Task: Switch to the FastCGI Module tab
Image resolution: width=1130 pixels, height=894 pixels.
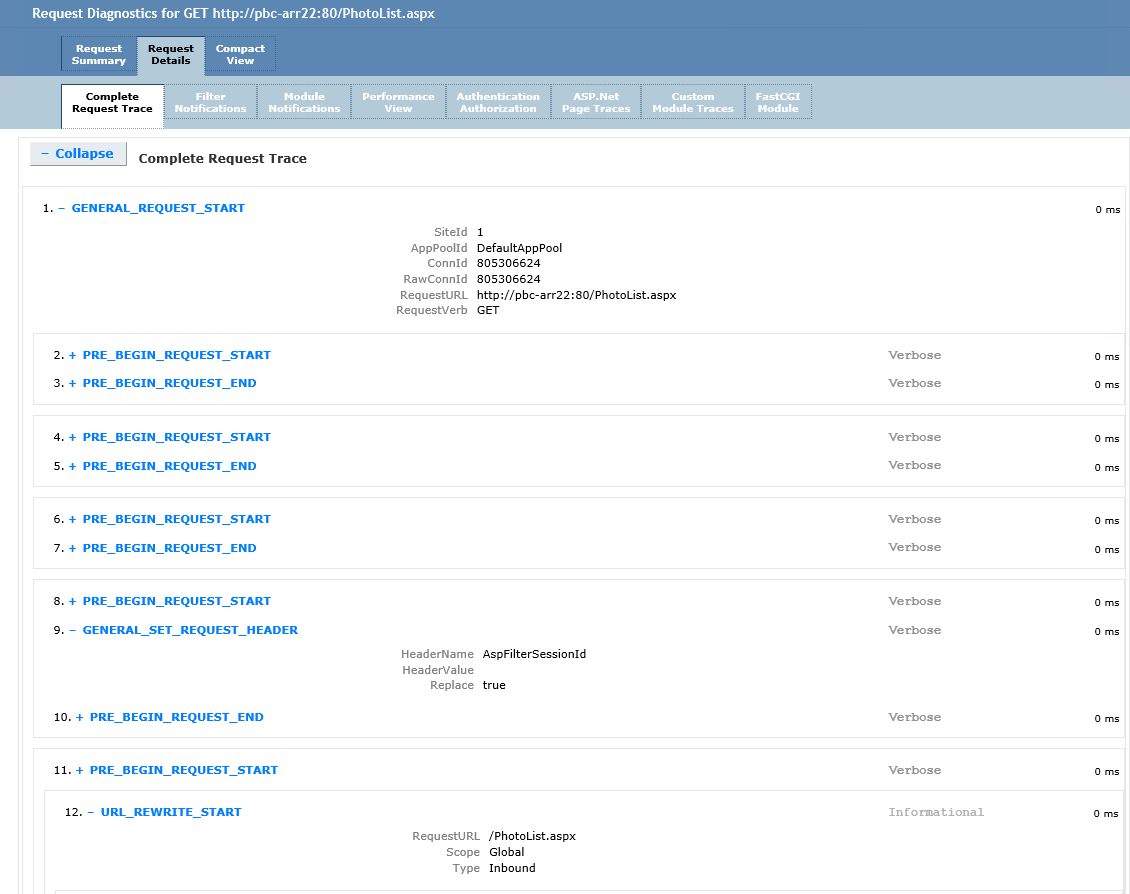Action: [x=778, y=103]
